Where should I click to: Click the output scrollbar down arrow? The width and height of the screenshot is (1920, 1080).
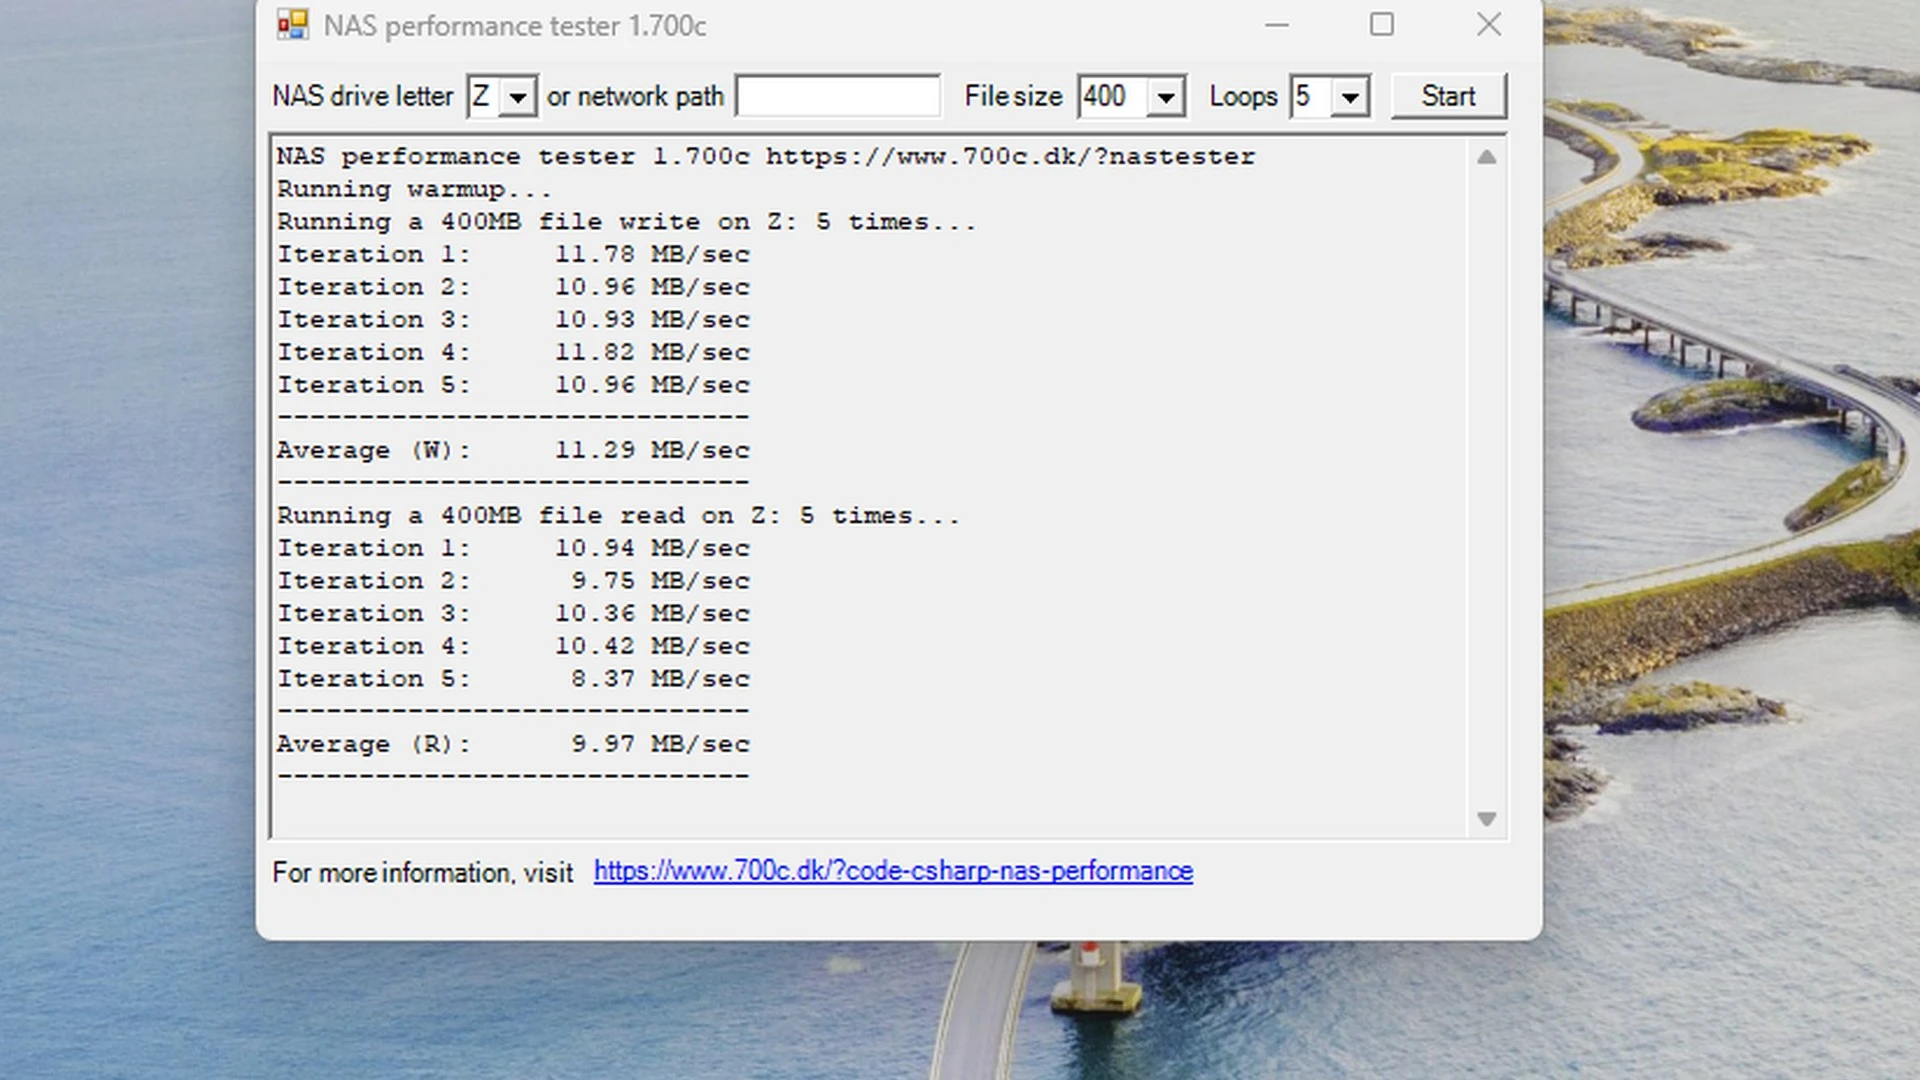point(1487,819)
